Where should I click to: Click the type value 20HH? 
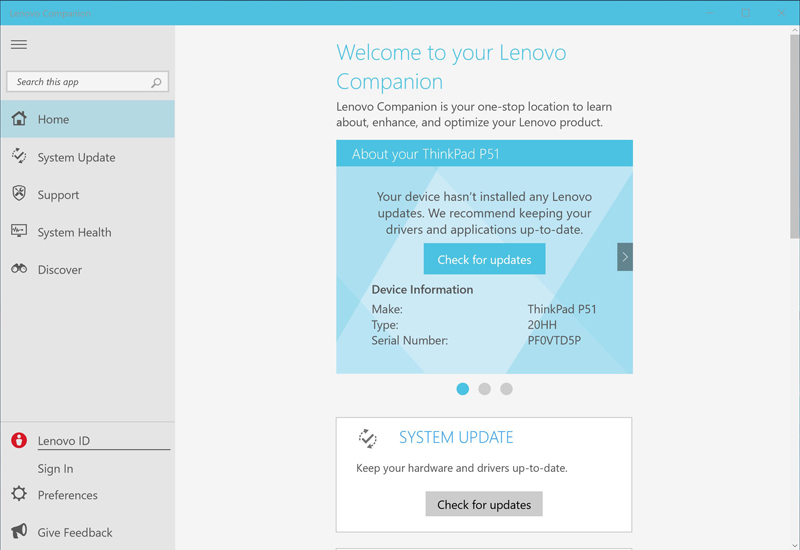pyautogui.click(x=542, y=324)
